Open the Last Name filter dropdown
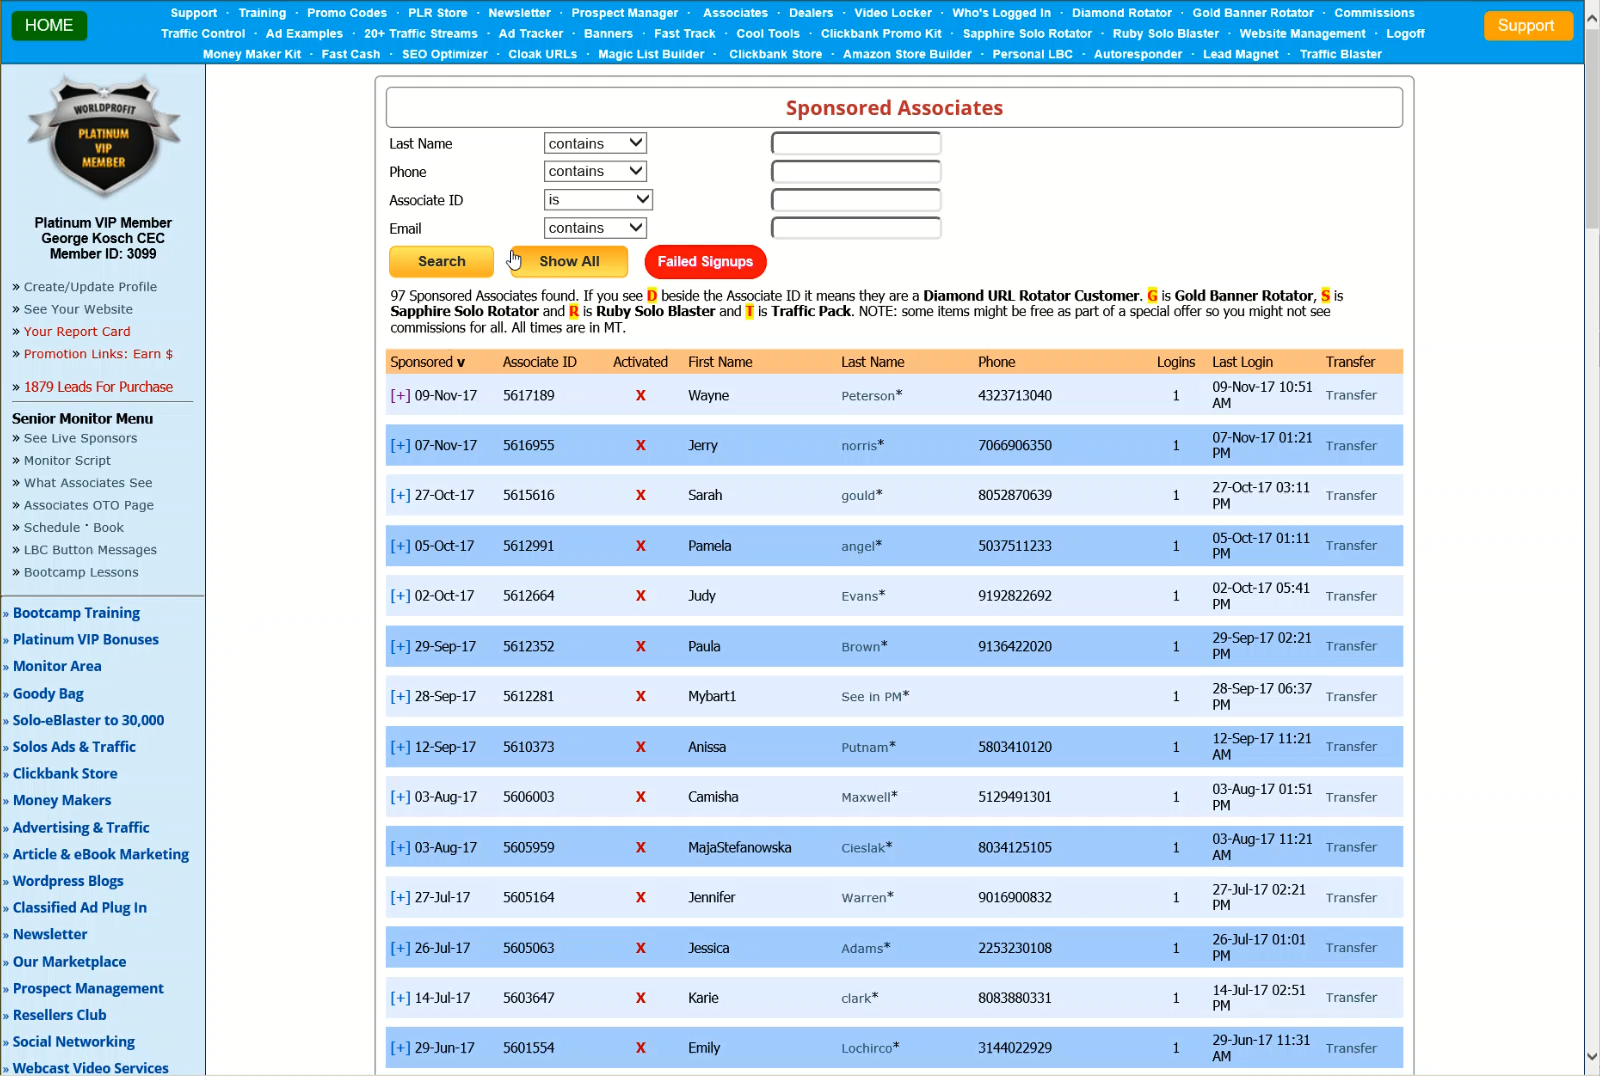Image resolution: width=1600 pixels, height=1076 pixels. point(595,144)
